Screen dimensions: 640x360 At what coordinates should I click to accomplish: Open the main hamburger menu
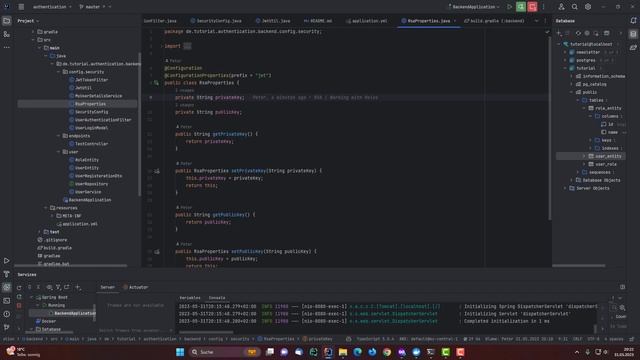coord(21,7)
